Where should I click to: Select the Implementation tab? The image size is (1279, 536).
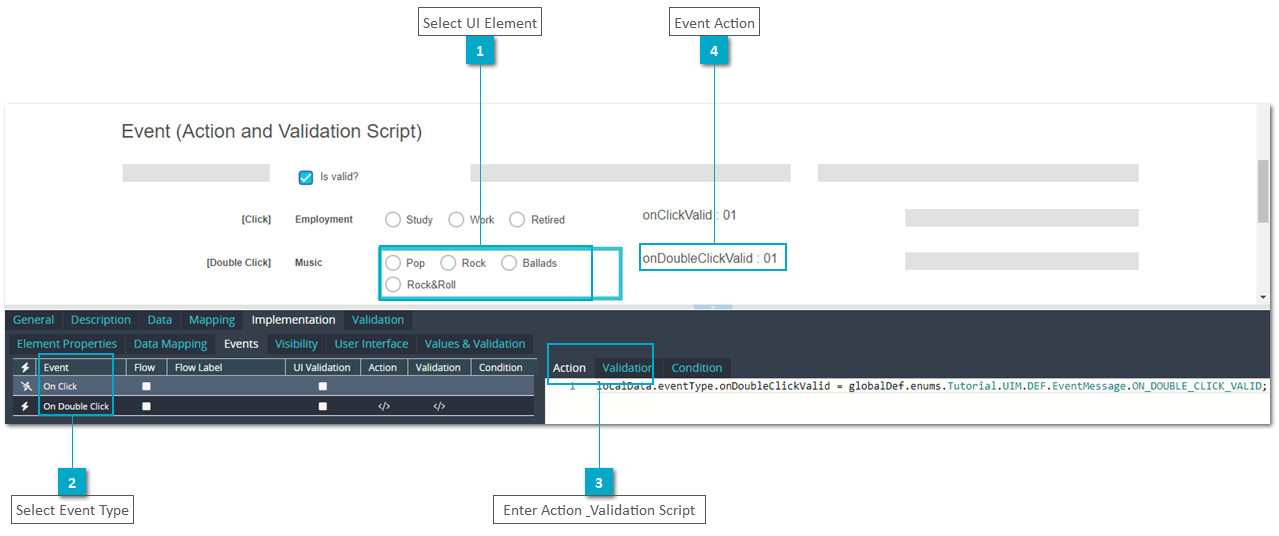(x=293, y=320)
